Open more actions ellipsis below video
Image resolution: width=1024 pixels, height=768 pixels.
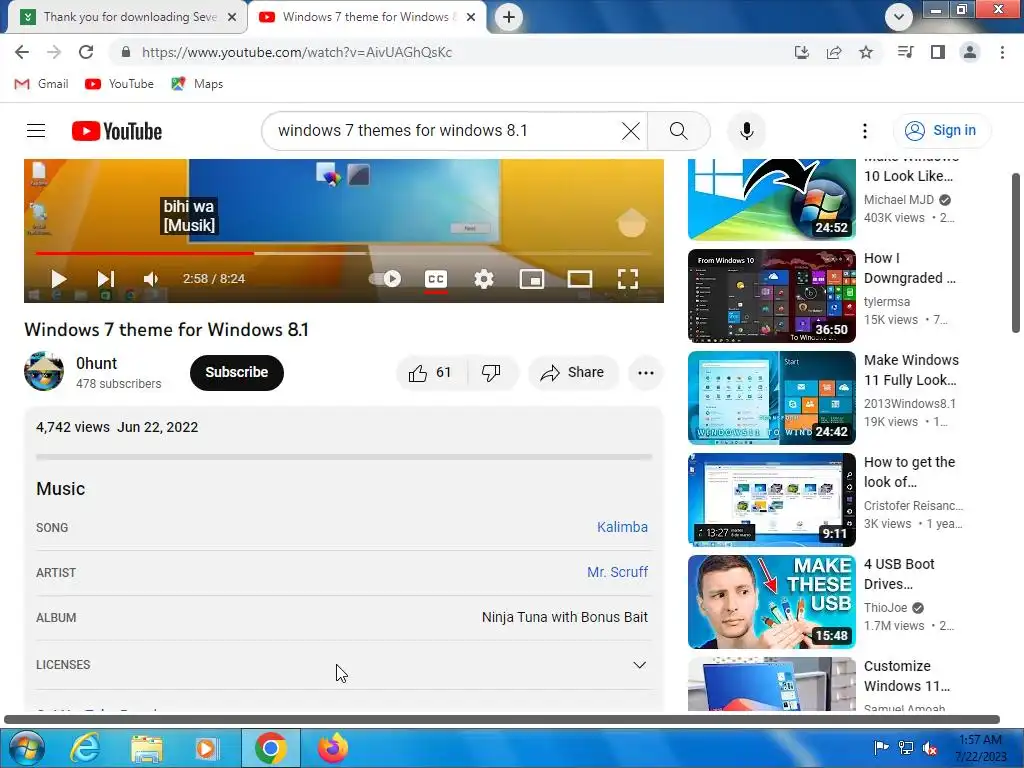[645, 373]
